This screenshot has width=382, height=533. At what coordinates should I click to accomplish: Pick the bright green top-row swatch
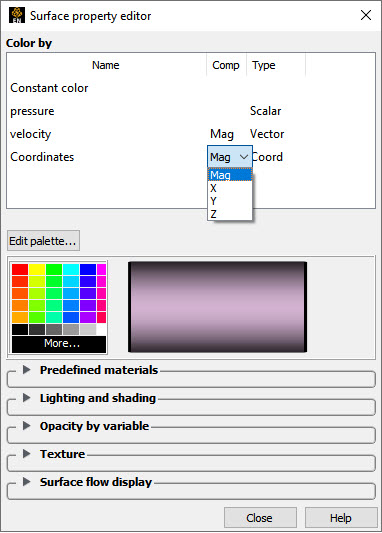tap(54, 269)
